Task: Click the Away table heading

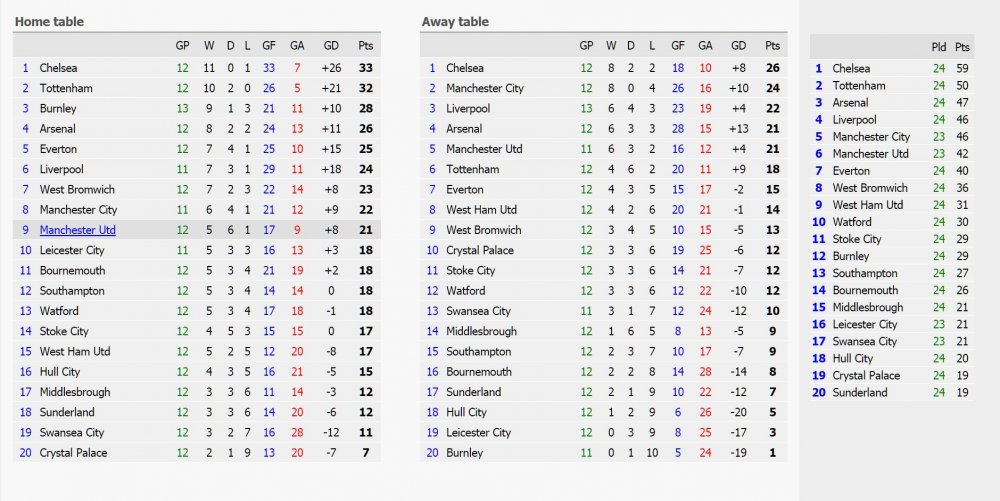Action: point(455,22)
